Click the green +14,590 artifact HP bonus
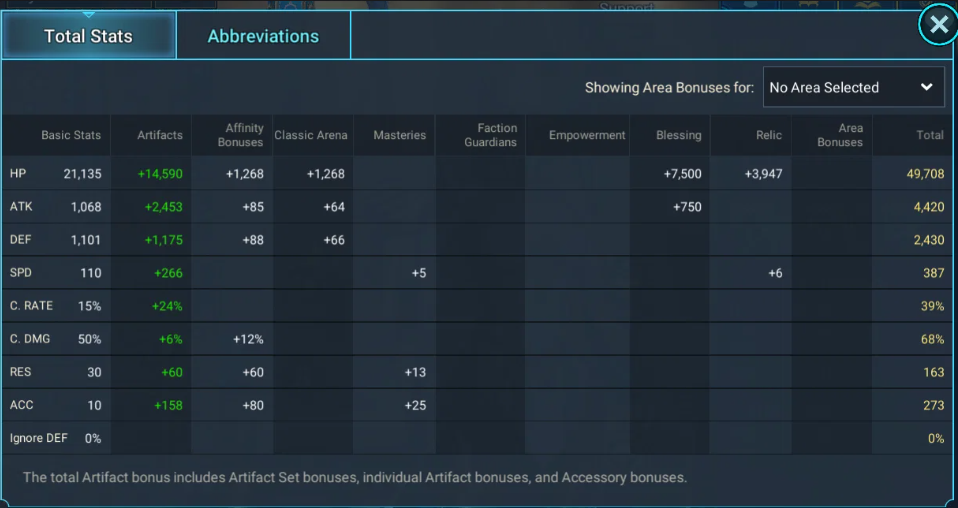This screenshot has height=508, width=958. pos(160,174)
